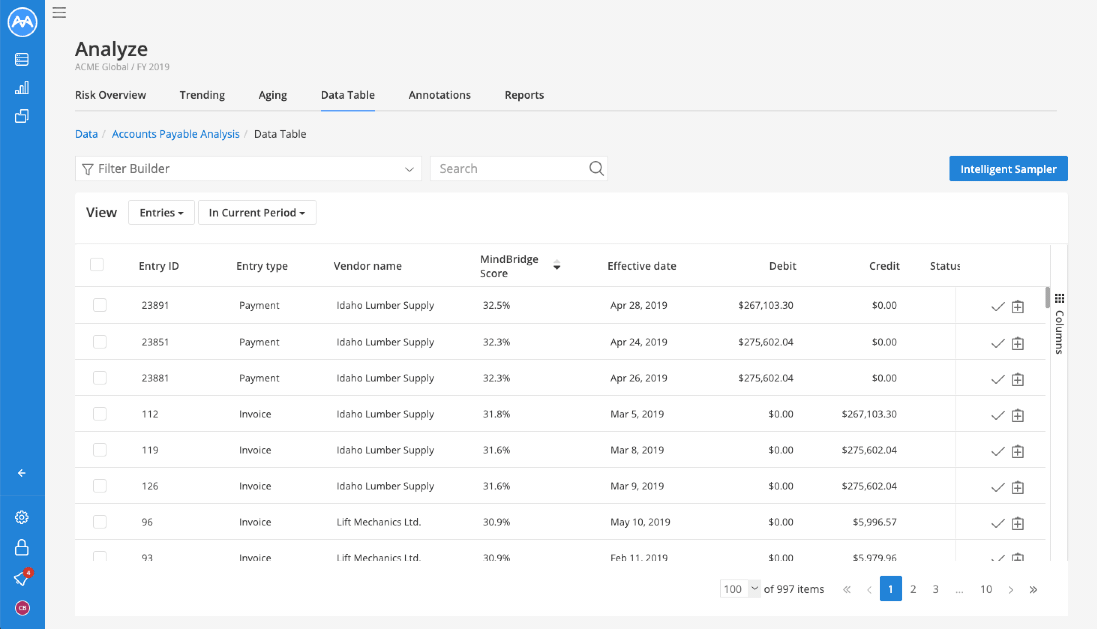Open announcements megaphone icon with badge
The width and height of the screenshot is (1097, 629).
(22, 578)
